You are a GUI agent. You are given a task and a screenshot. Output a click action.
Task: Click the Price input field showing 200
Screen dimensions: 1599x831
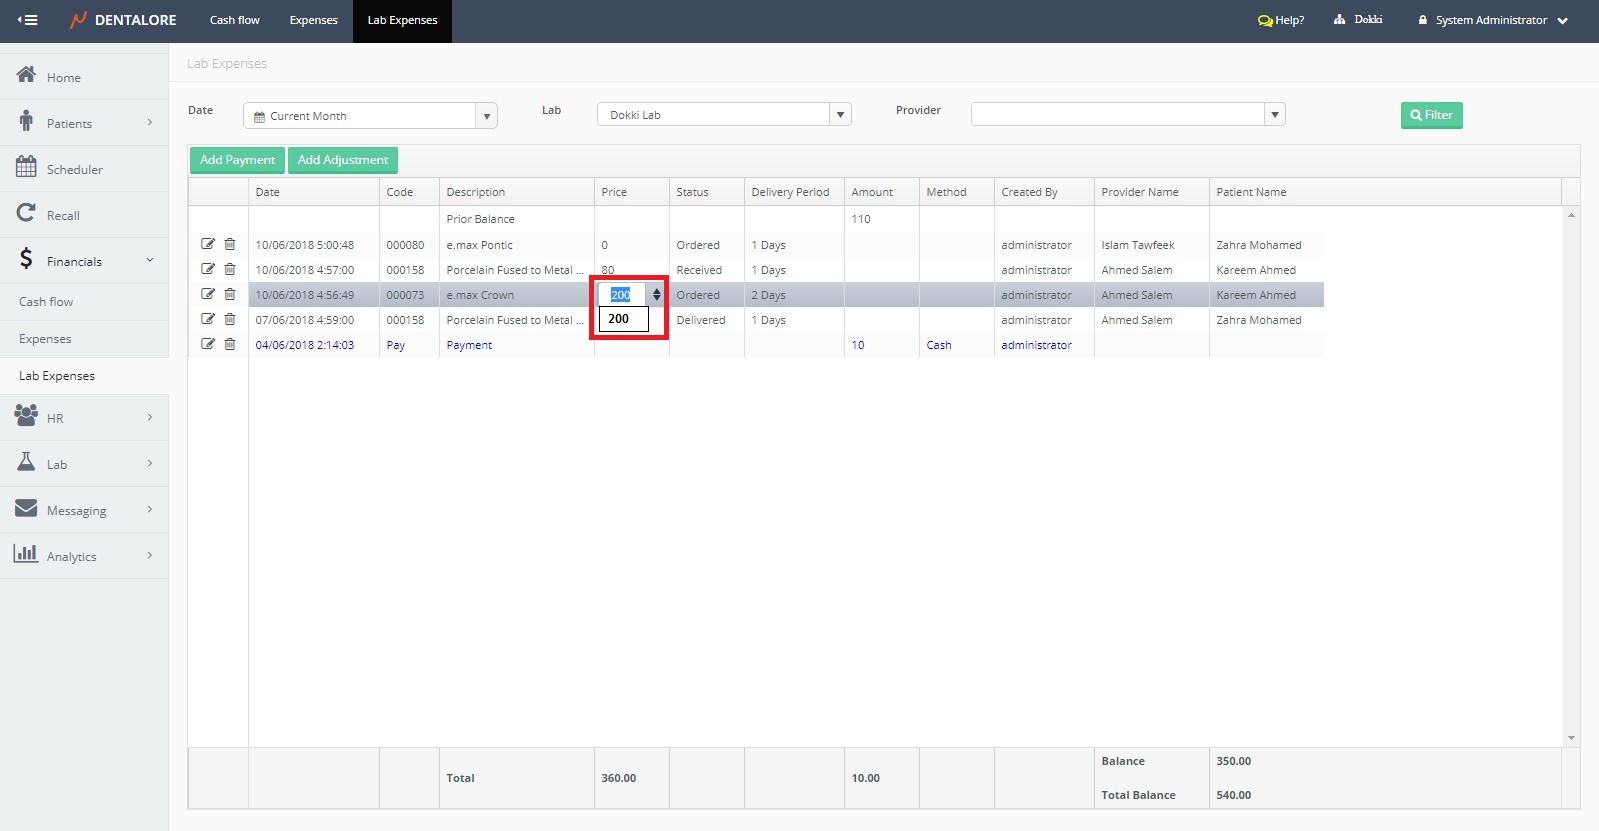[x=624, y=295]
